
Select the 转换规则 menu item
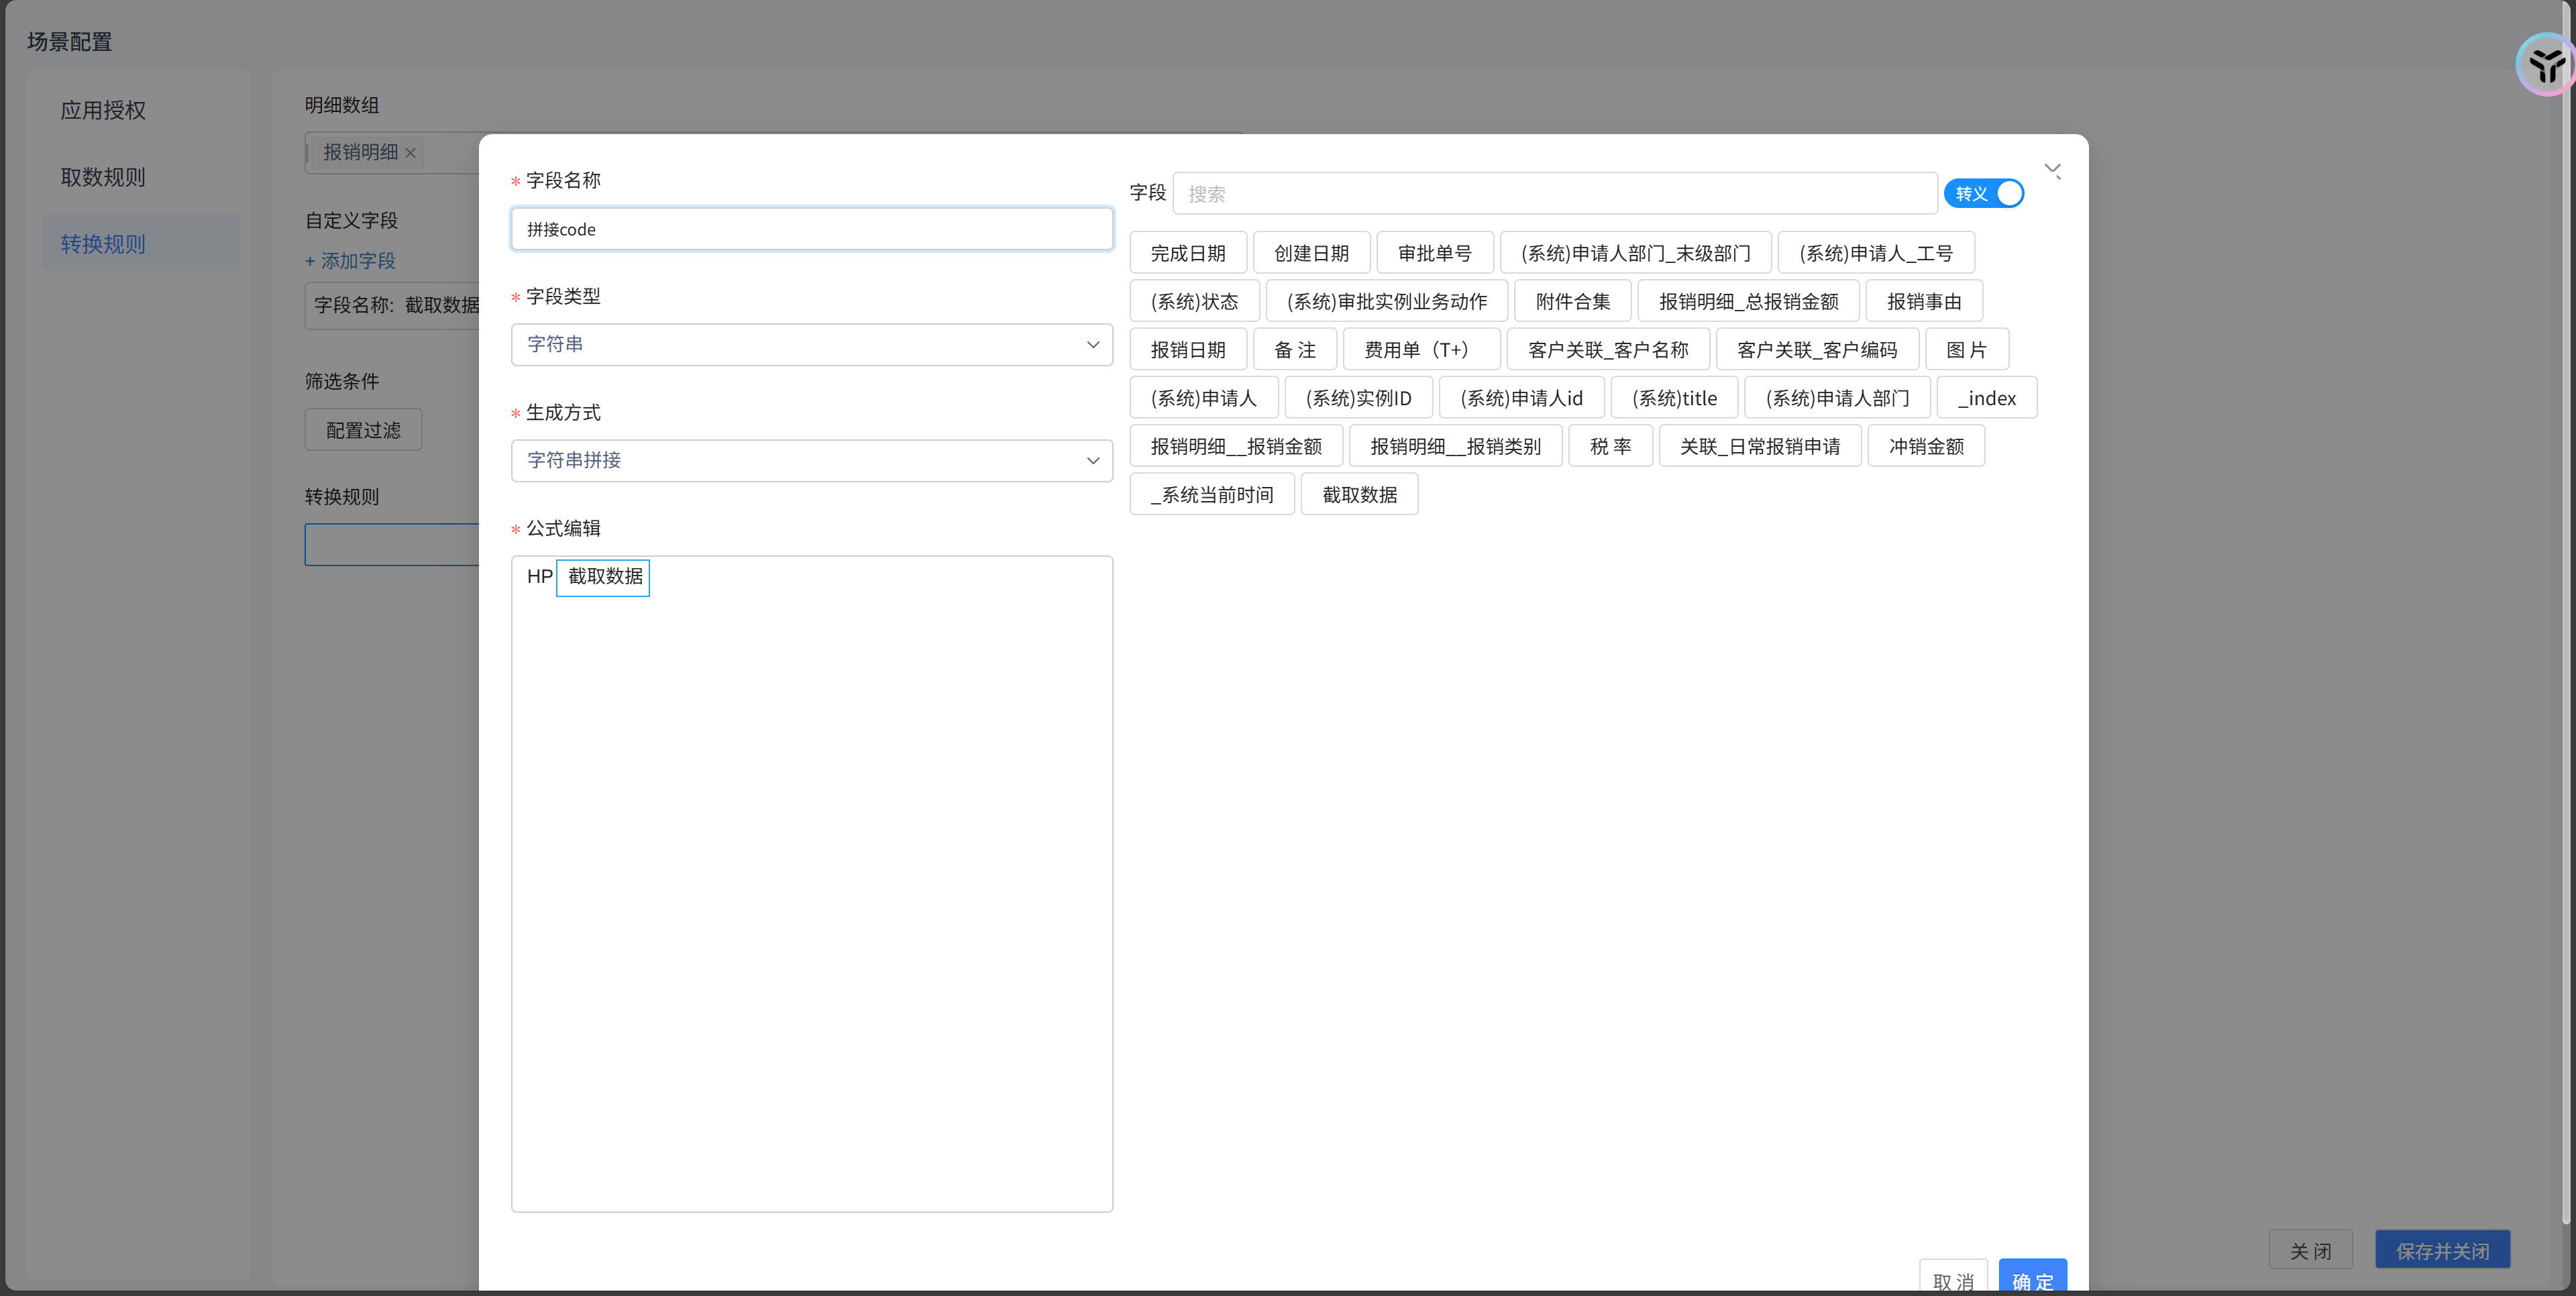point(103,244)
